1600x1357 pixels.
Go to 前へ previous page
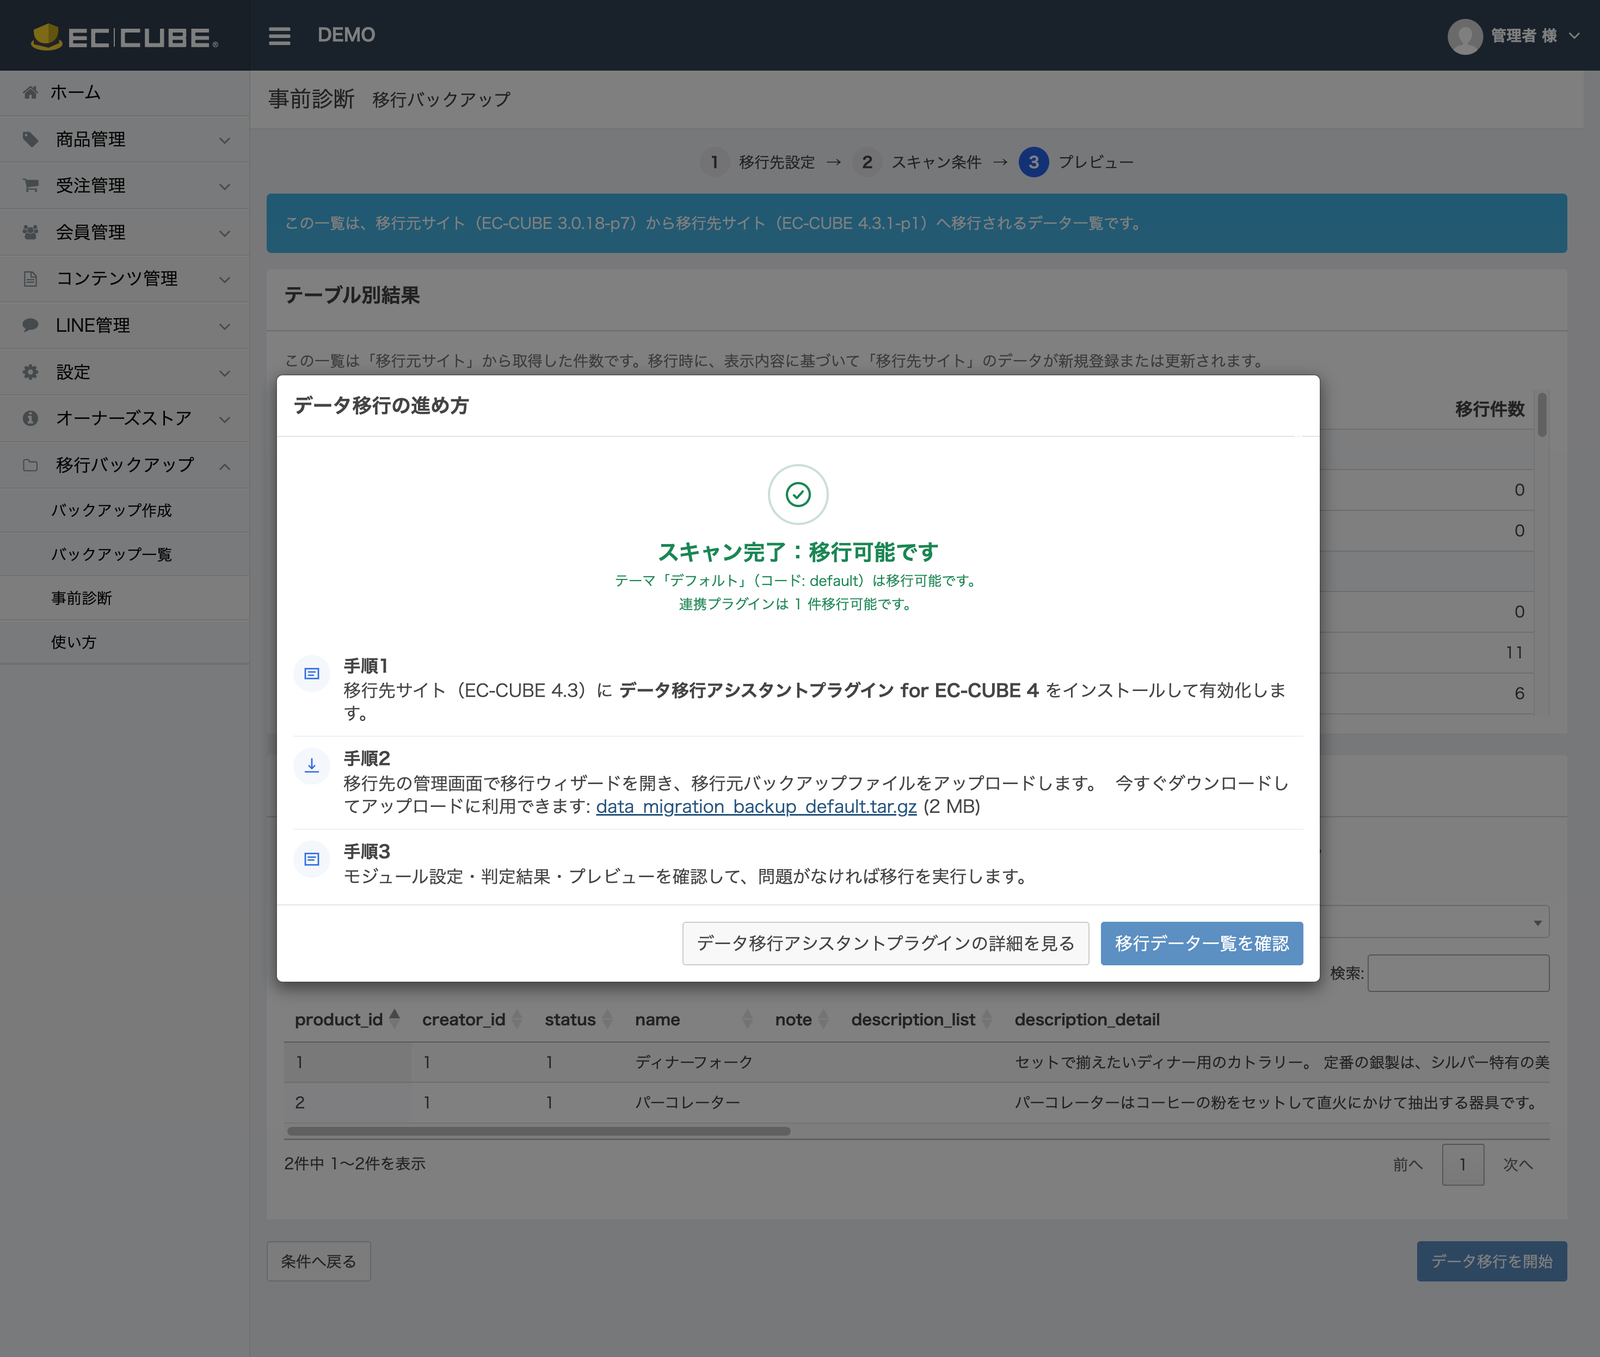point(1407,1164)
